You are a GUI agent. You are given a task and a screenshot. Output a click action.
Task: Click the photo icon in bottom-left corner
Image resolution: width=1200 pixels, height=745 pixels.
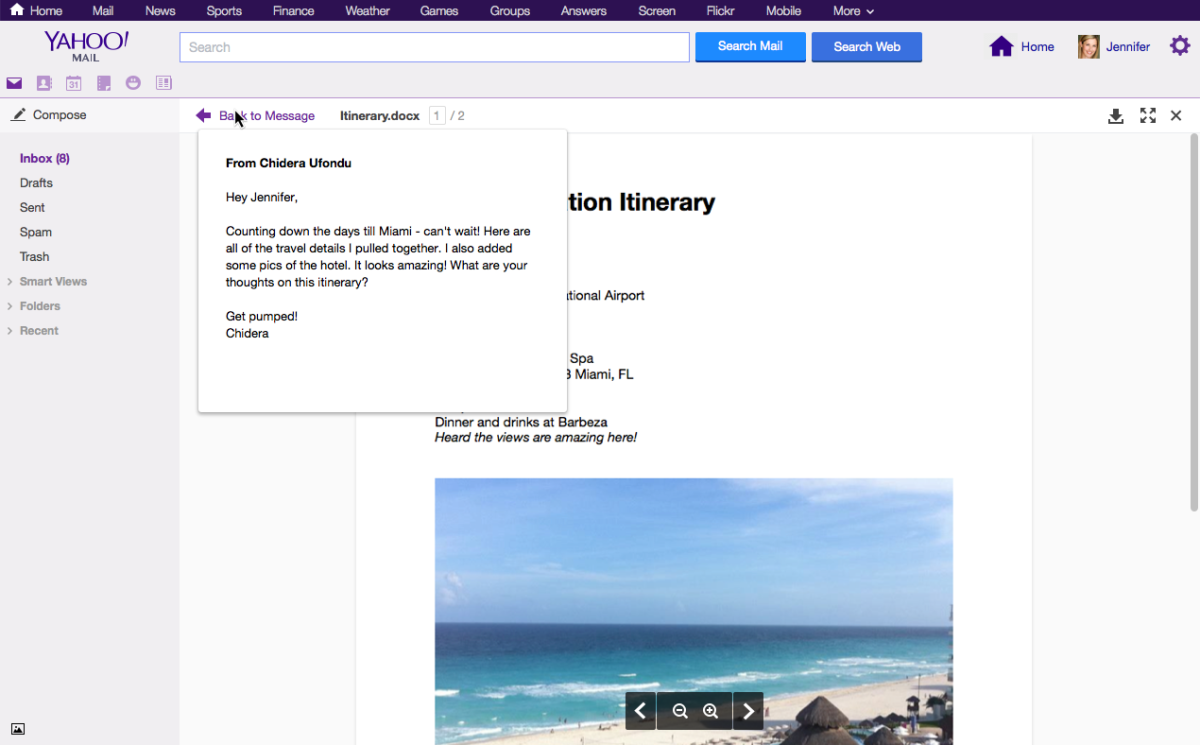18,729
